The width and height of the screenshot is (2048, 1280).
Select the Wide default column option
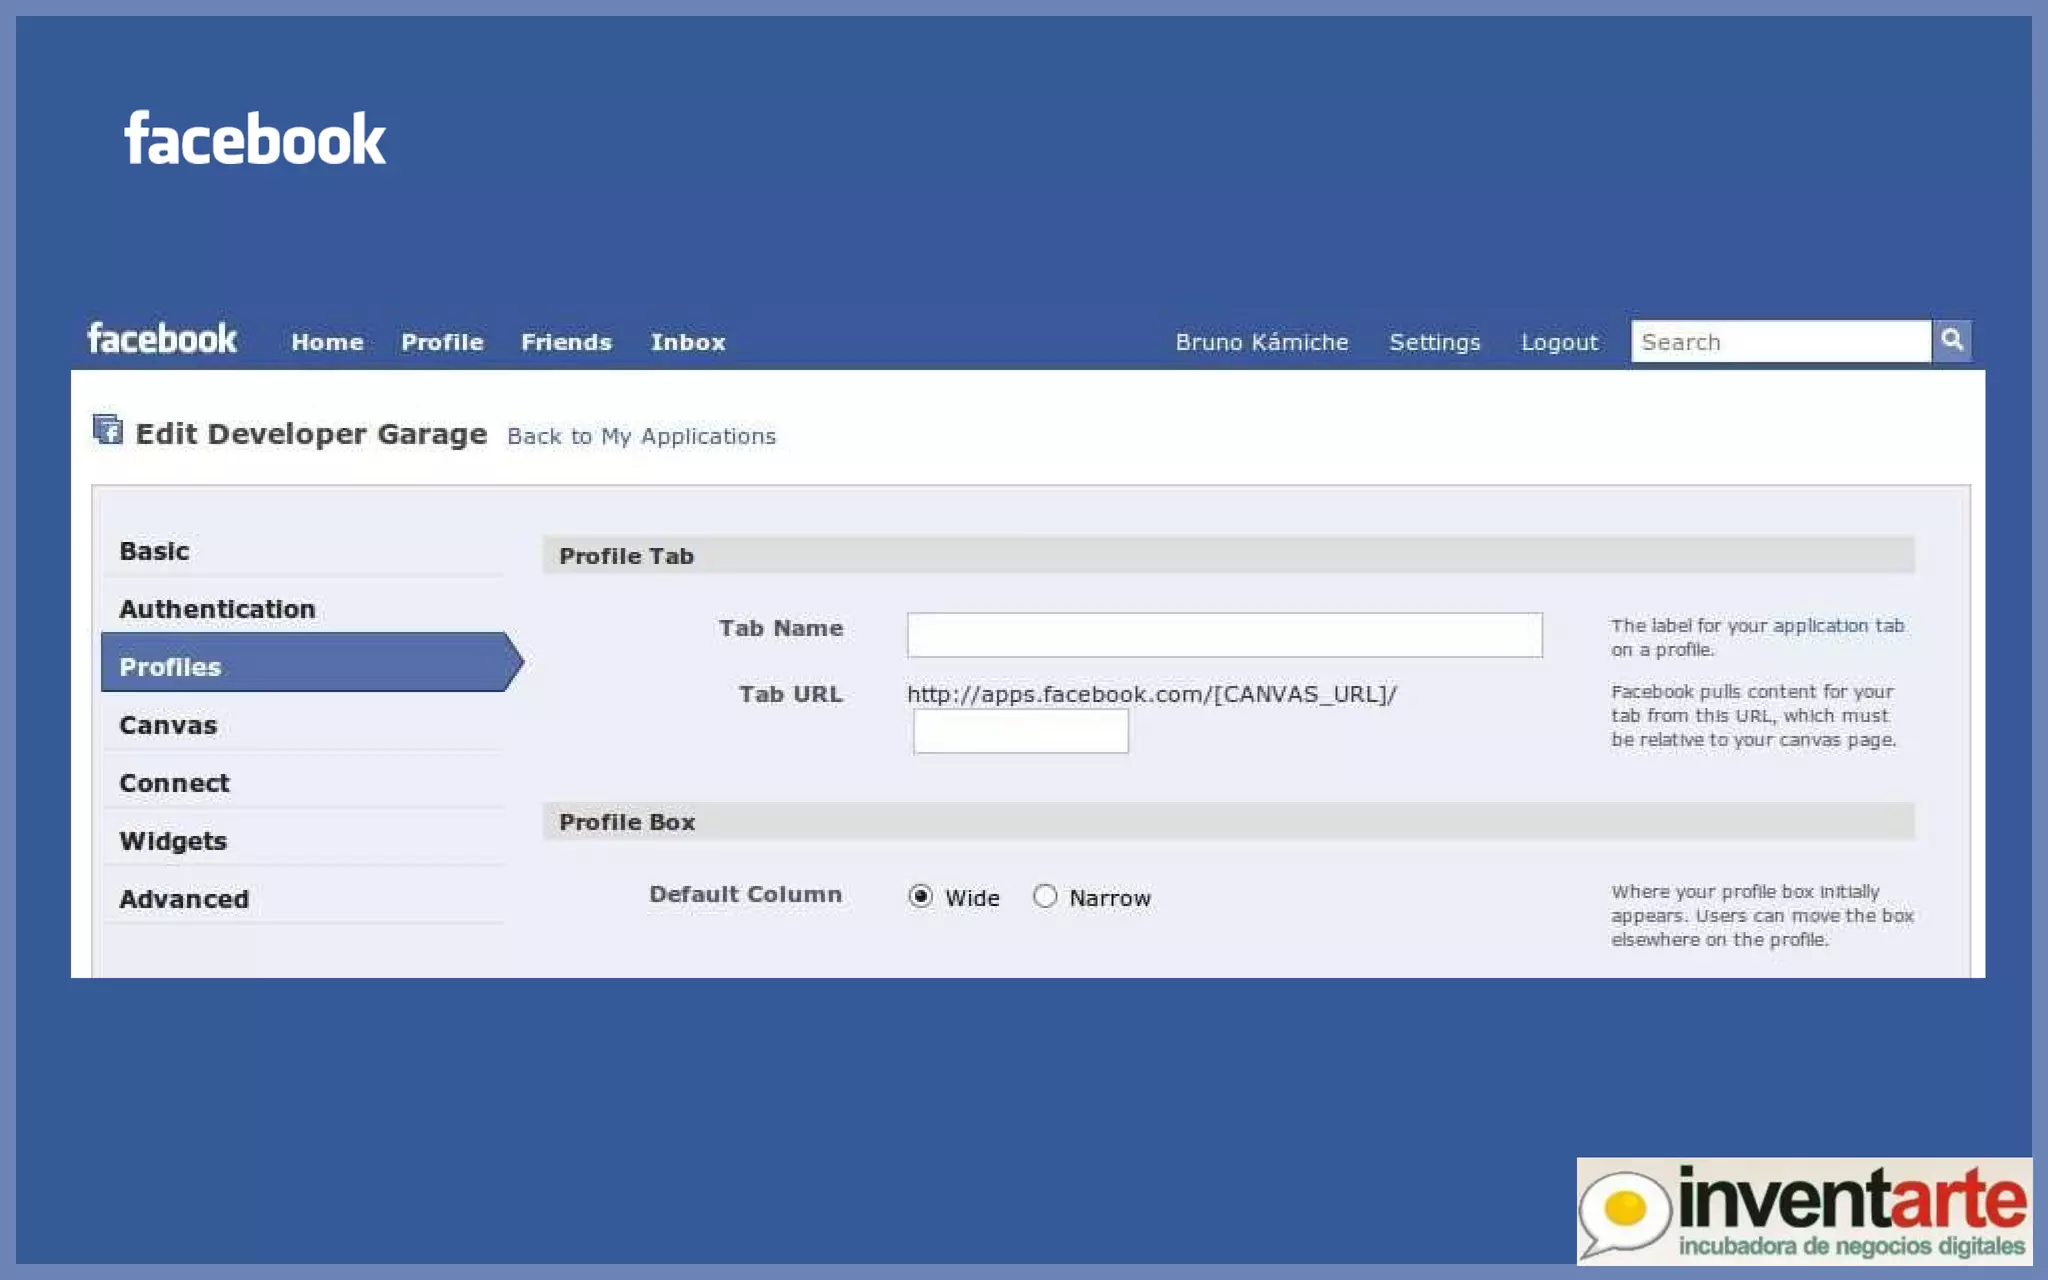pyautogui.click(x=920, y=896)
